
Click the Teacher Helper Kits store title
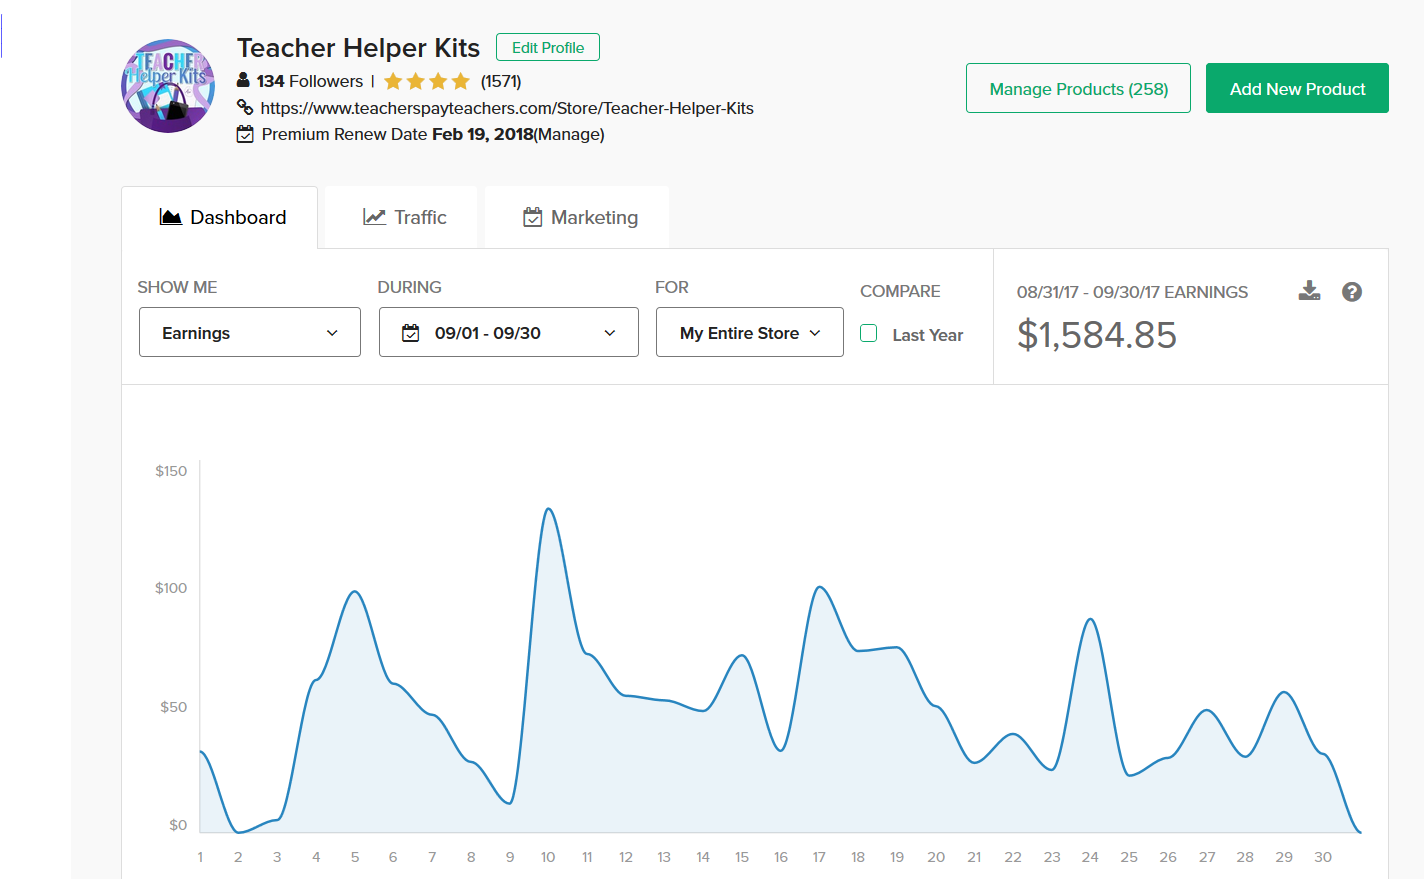[358, 48]
